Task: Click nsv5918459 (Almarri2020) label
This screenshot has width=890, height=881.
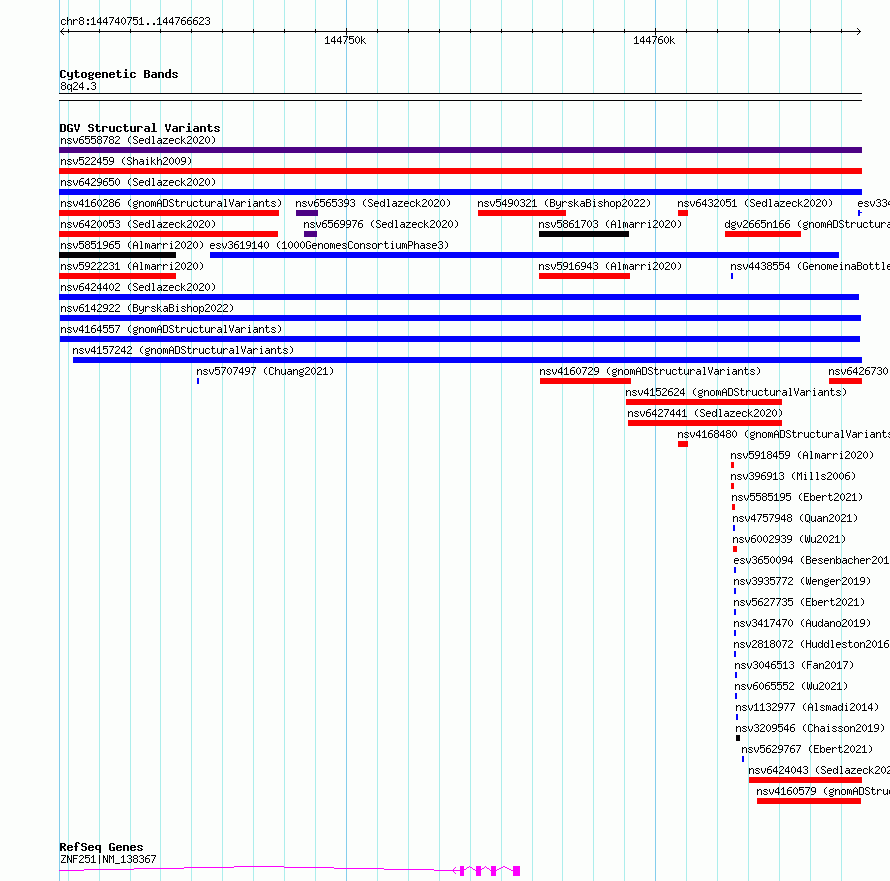Action: click(802, 455)
